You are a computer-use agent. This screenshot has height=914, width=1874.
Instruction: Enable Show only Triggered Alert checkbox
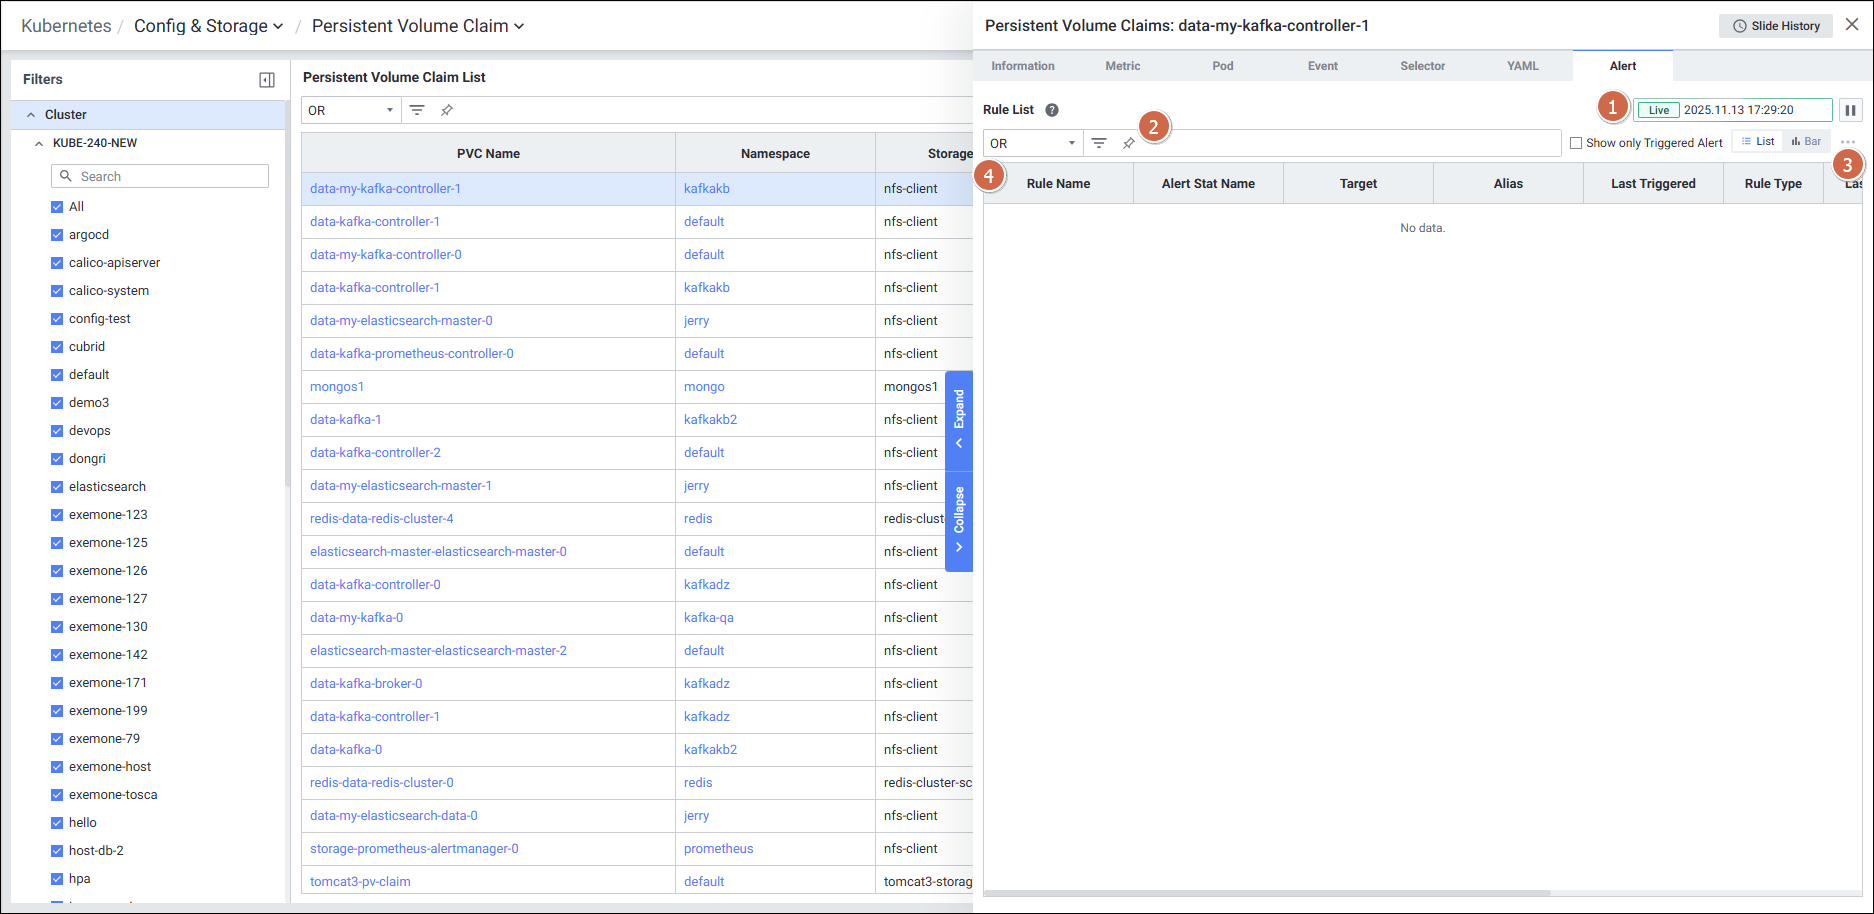click(x=1576, y=143)
